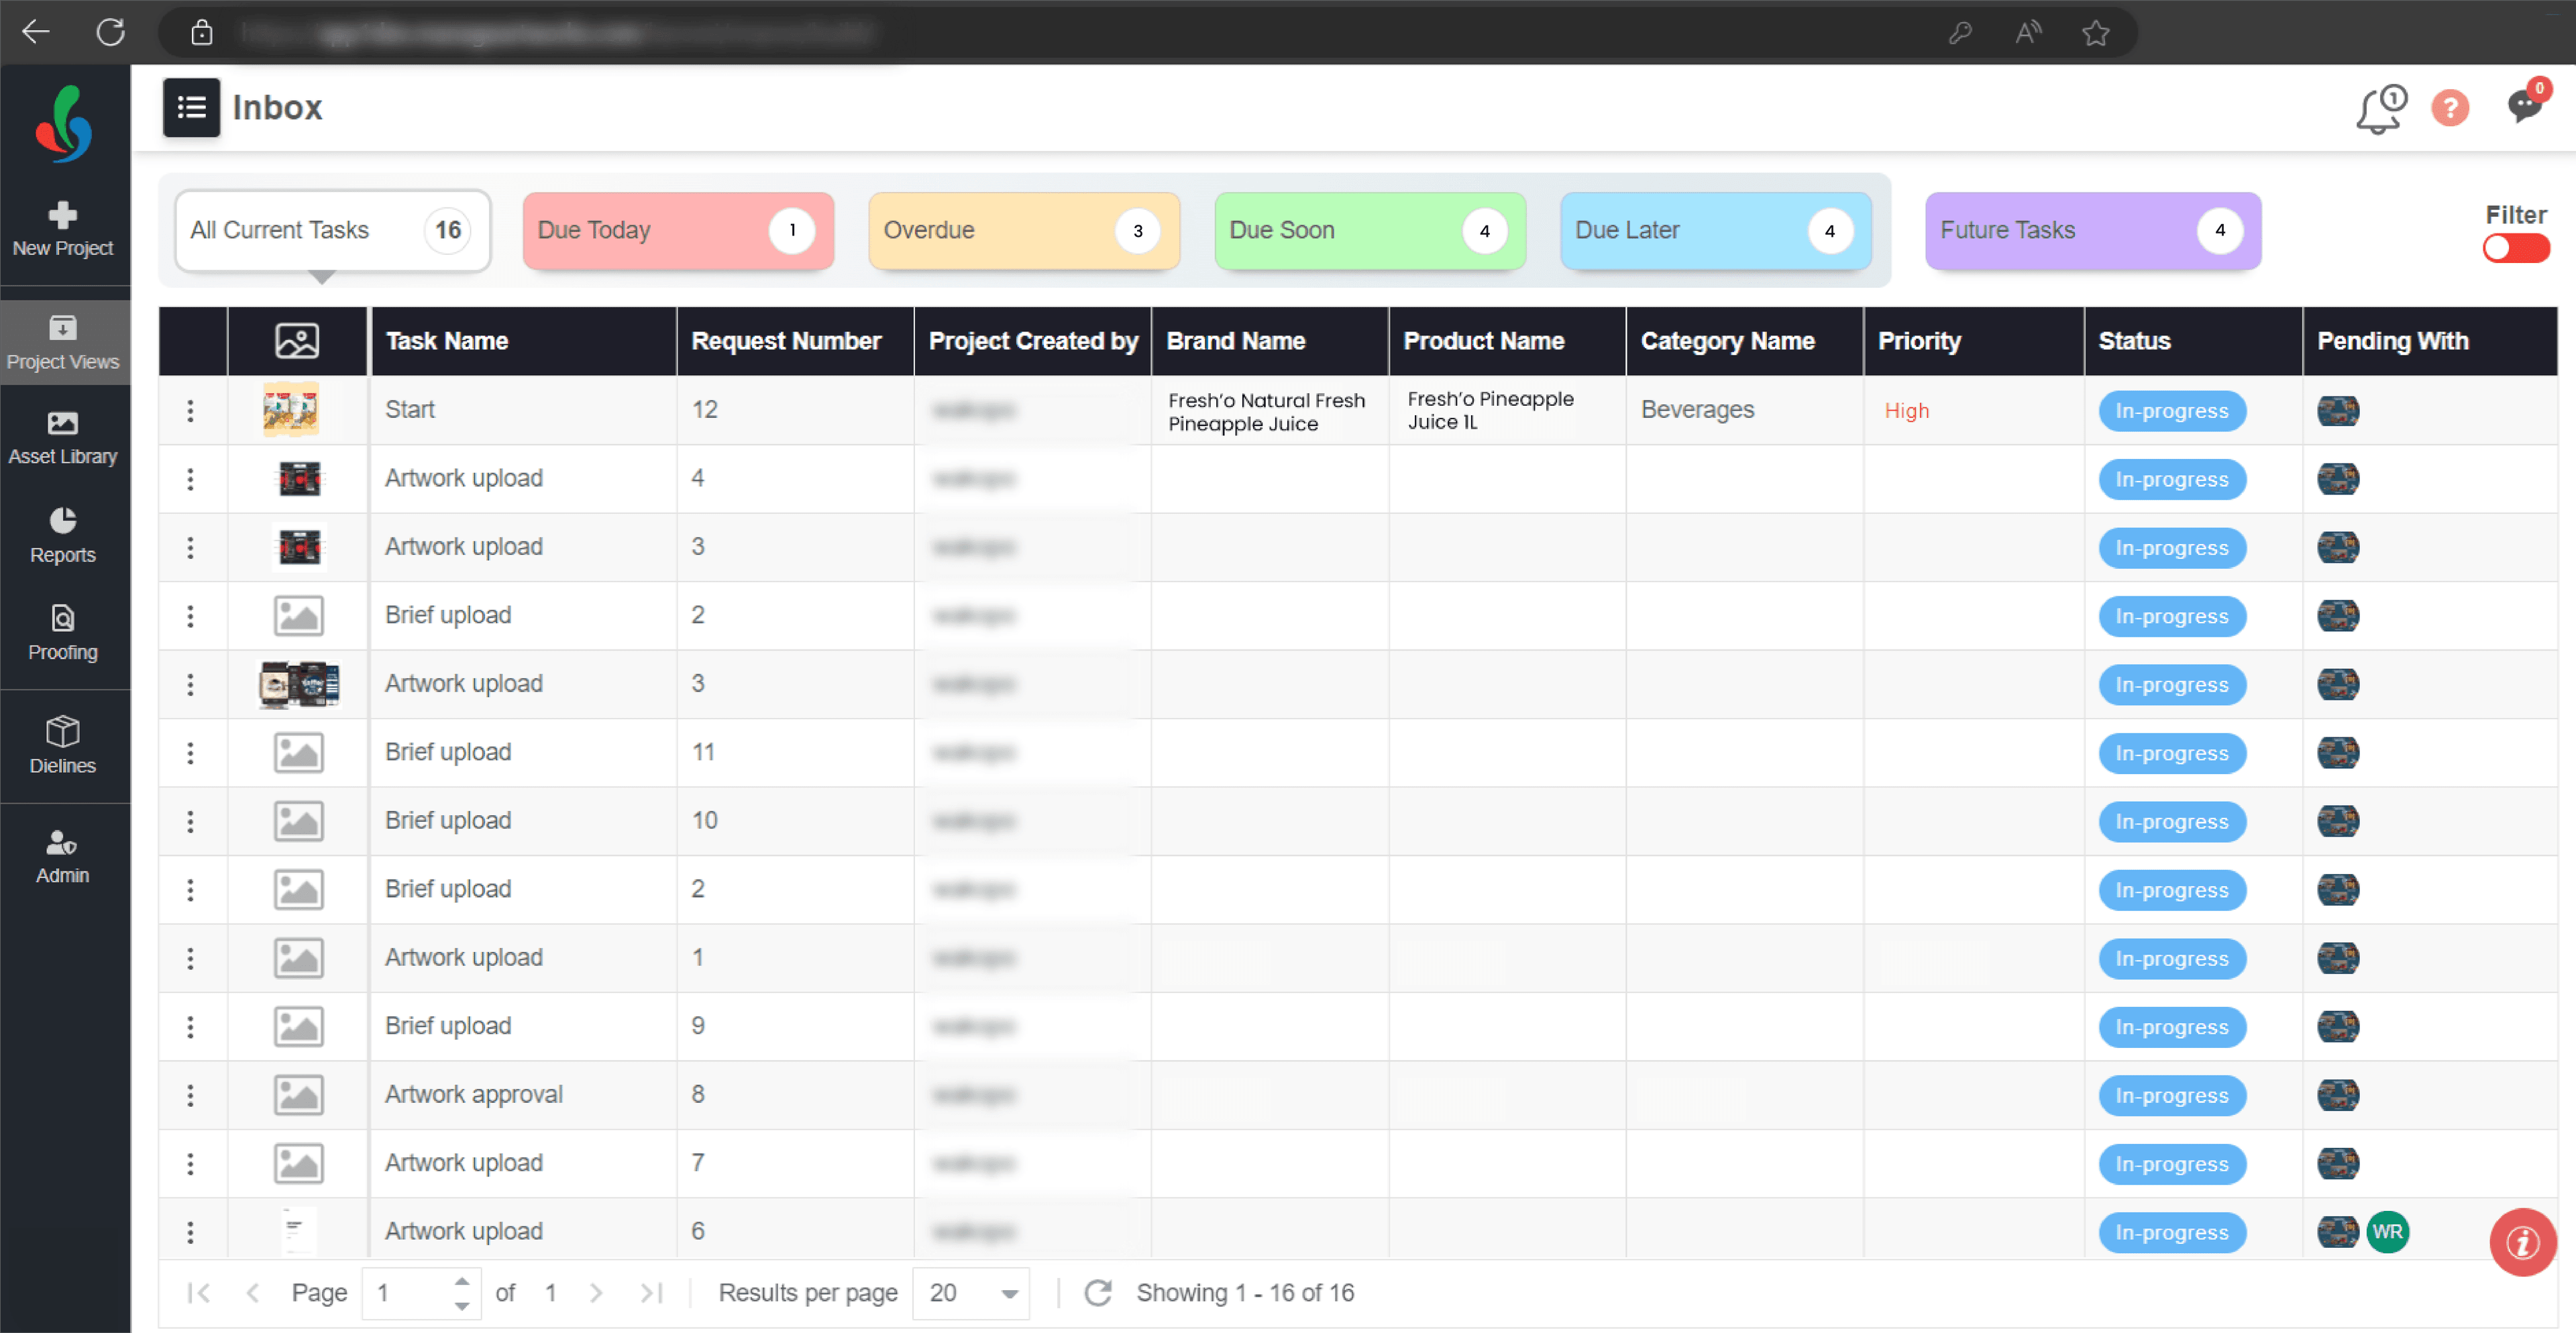Open Project Views in sidebar
This screenshot has height=1333, width=2576.
(x=63, y=343)
